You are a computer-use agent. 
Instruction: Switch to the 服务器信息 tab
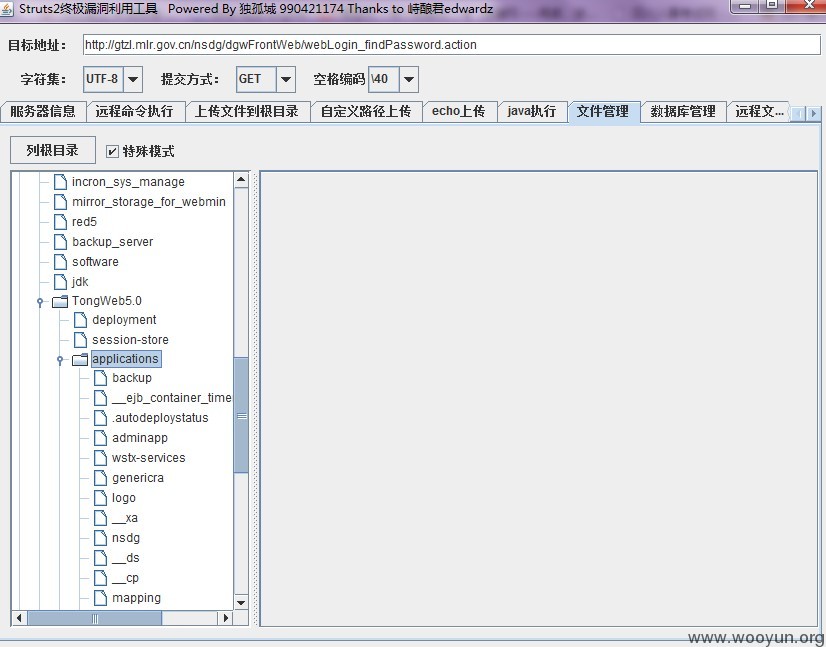pos(43,112)
